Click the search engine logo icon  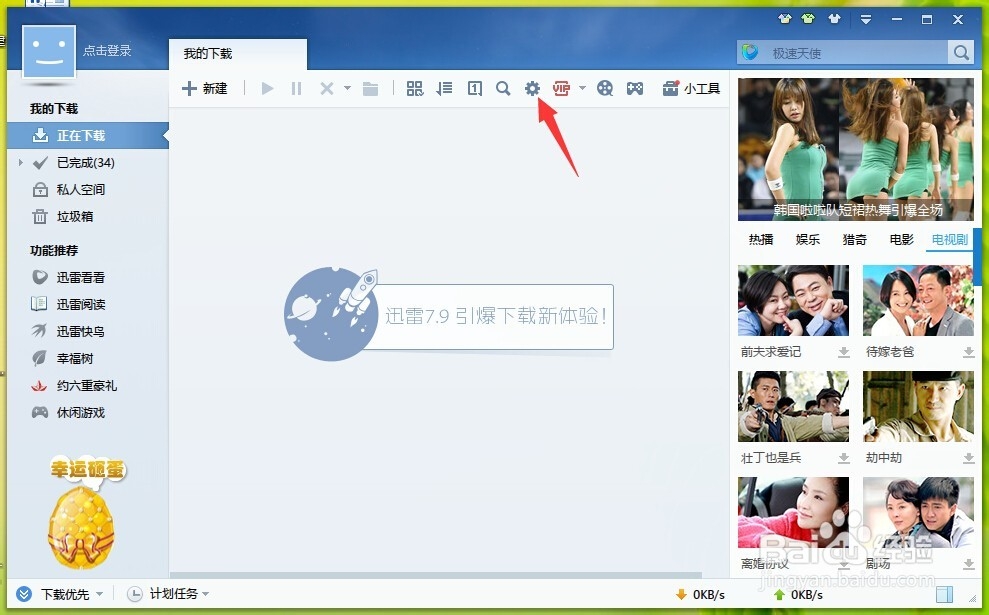pos(750,52)
